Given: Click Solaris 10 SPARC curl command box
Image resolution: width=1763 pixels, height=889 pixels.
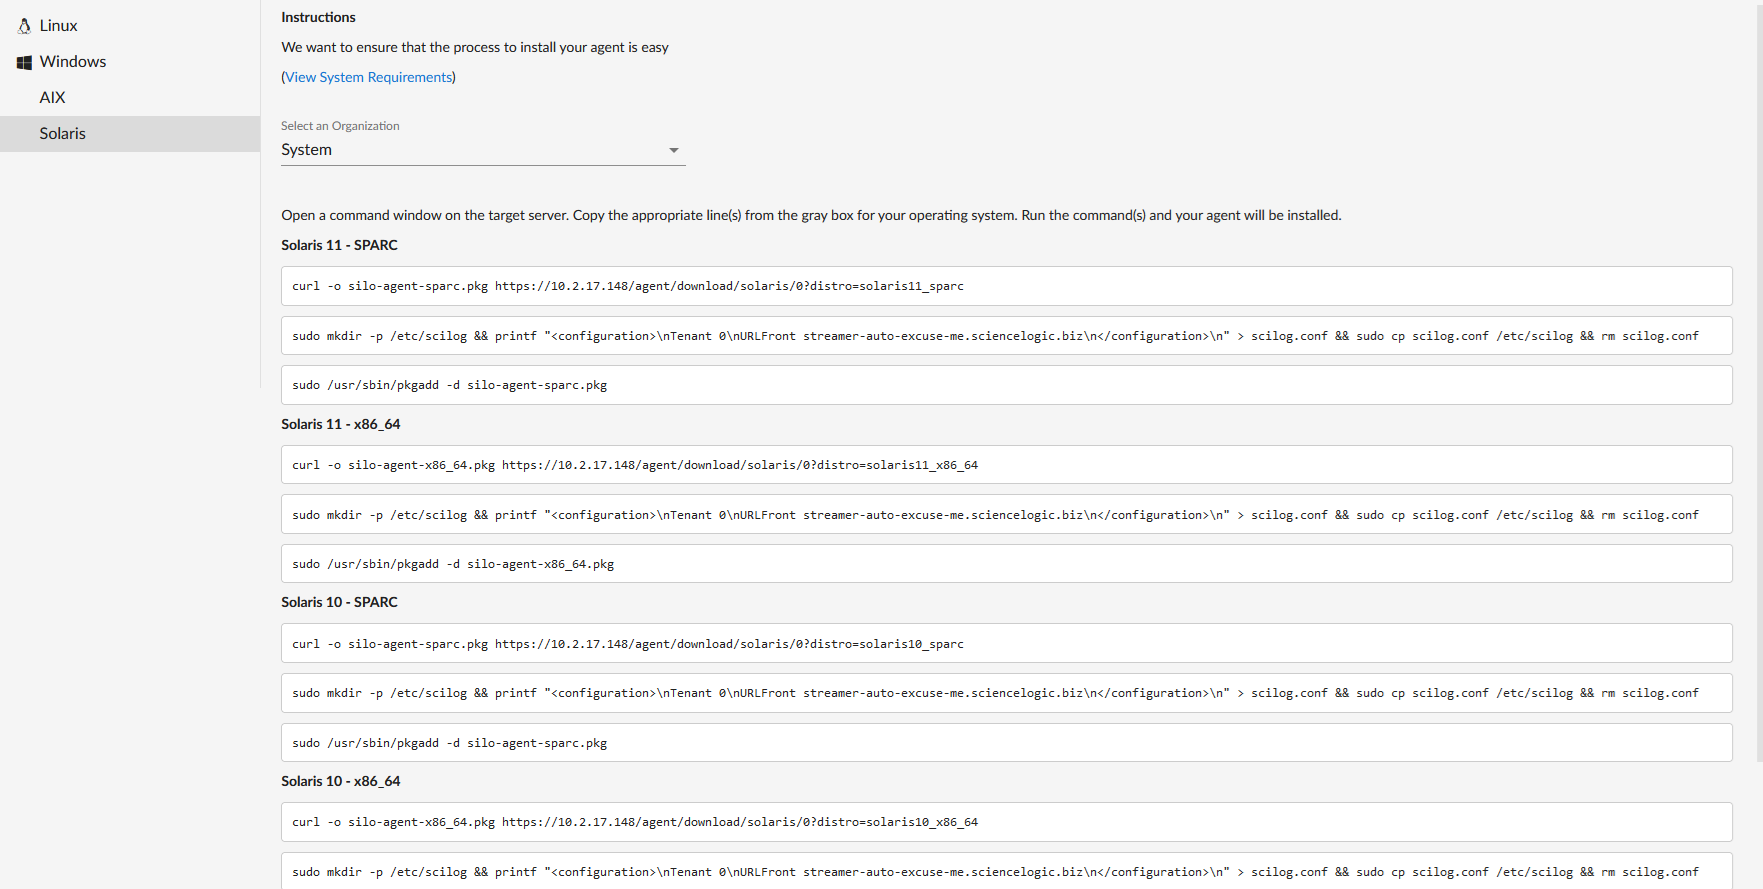Looking at the screenshot, I should (1005, 644).
